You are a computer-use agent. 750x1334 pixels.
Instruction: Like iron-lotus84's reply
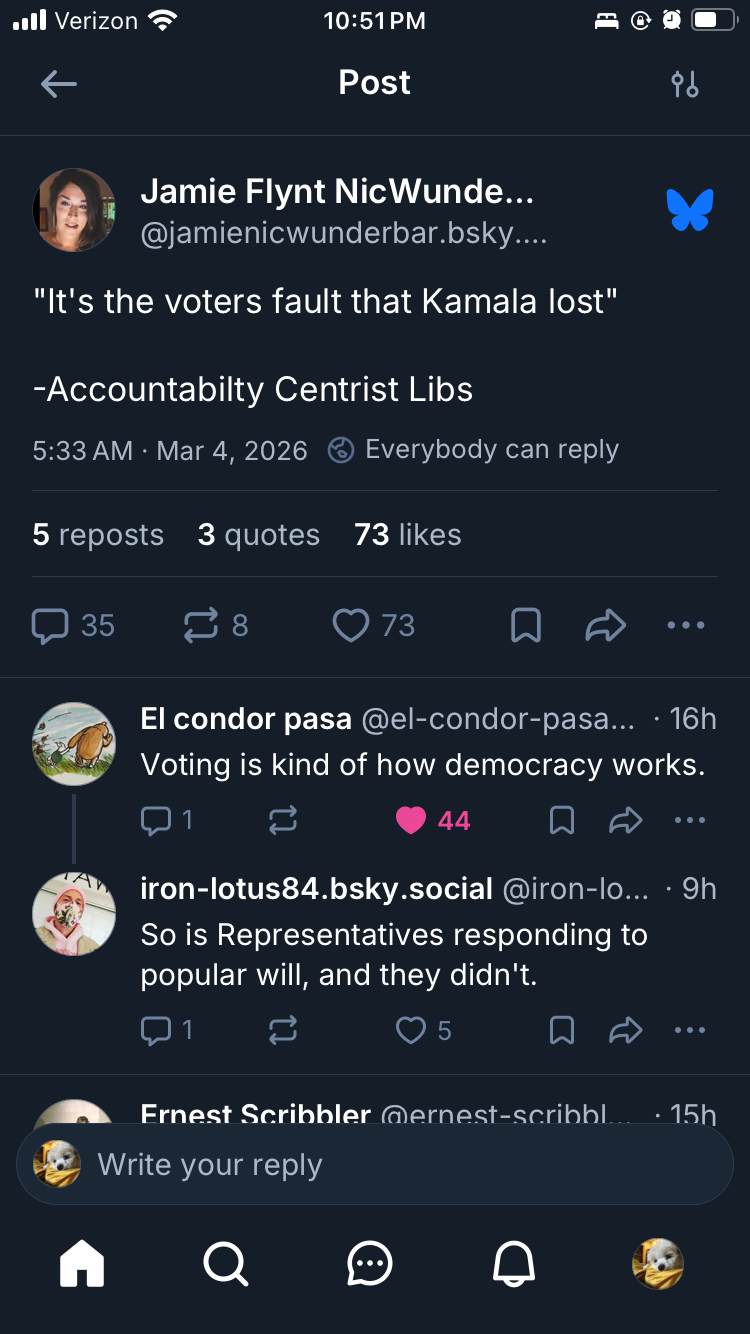point(411,1030)
